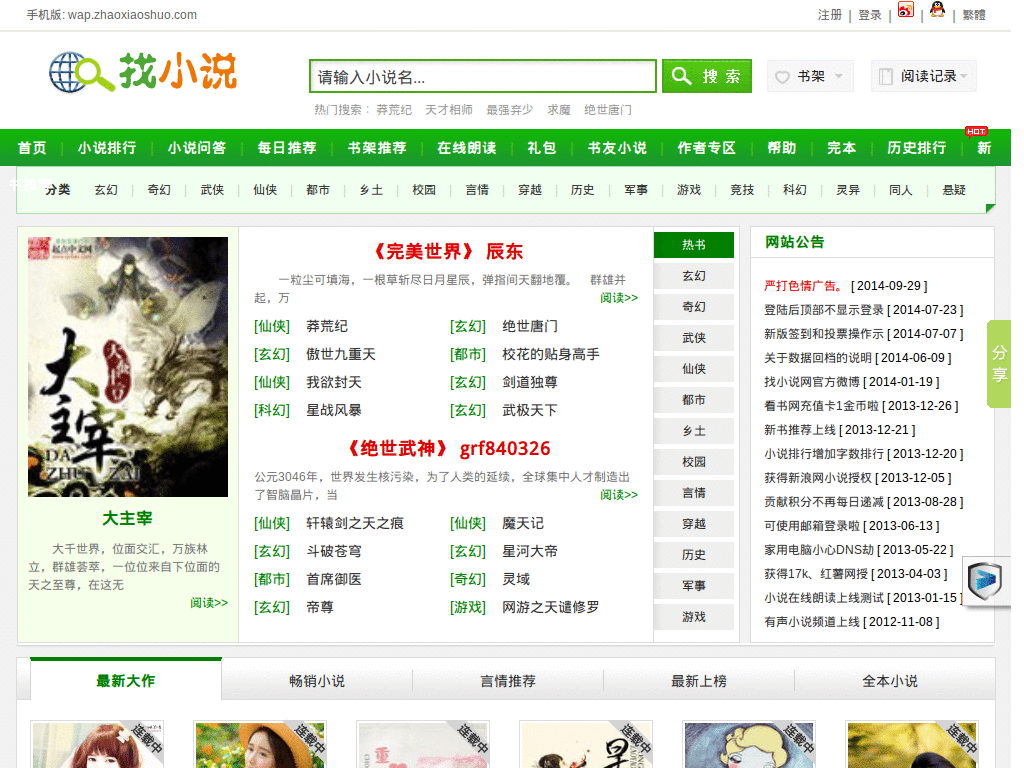The width and height of the screenshot is (1024, 768).
Task: Open the blue shield floating widget
Action: (985, 580)
